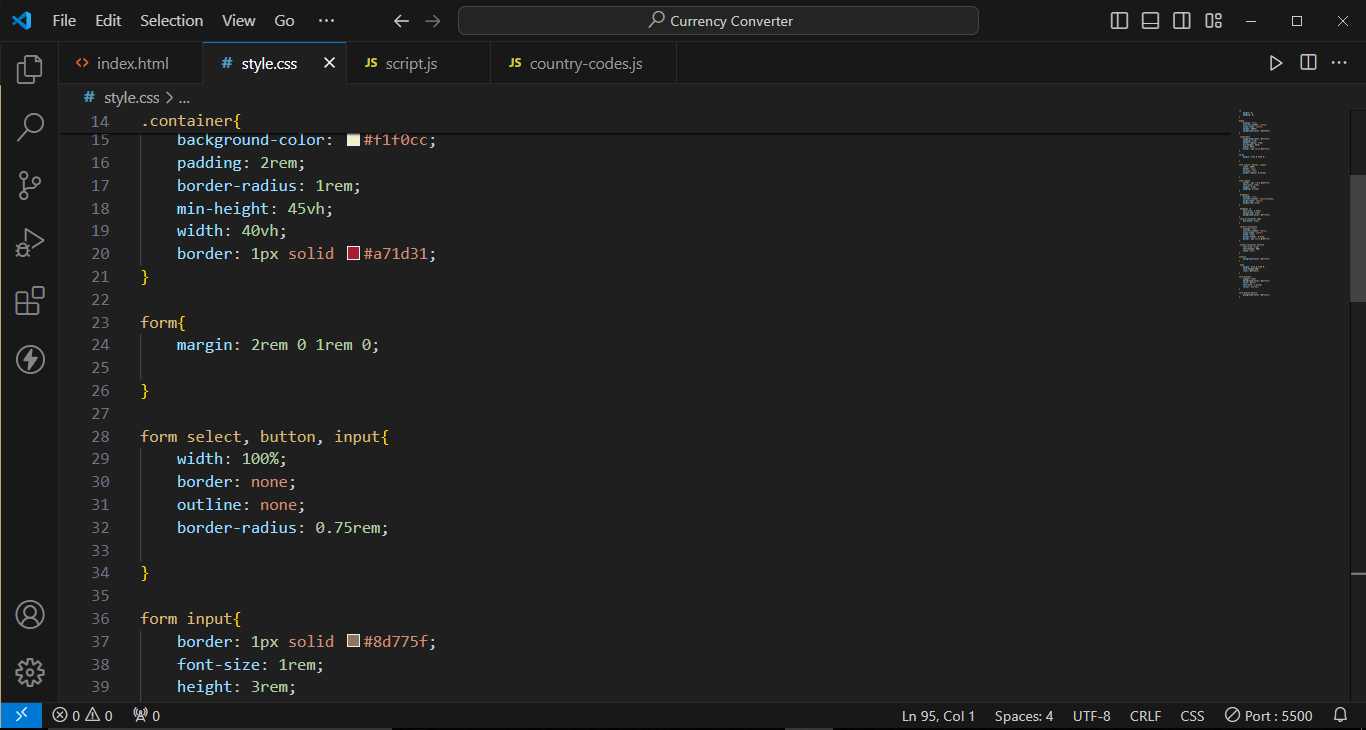Open the Explorer view in activity bar

pyautogui.click(x=30, y=69)
